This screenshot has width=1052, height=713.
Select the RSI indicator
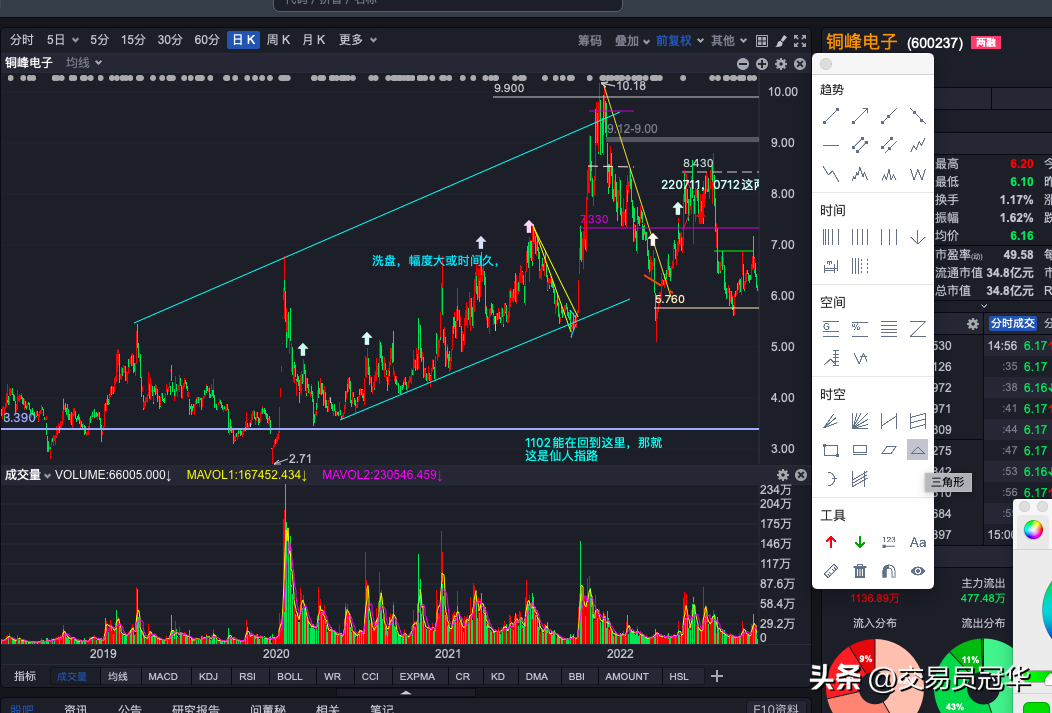(x=248, y=676)
